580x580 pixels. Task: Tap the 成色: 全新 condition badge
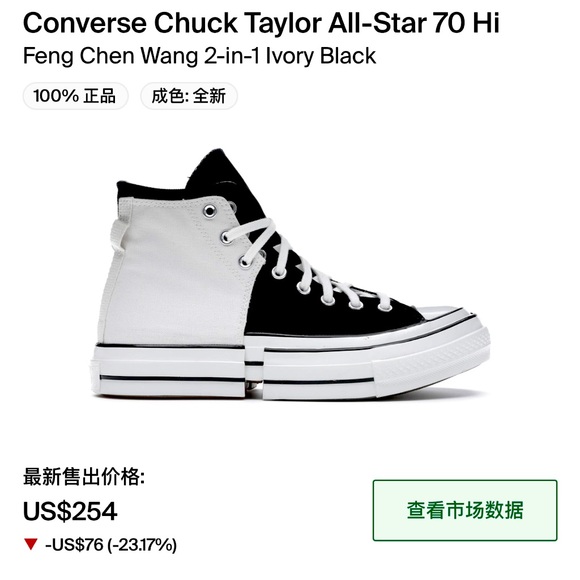click(189, 96)
